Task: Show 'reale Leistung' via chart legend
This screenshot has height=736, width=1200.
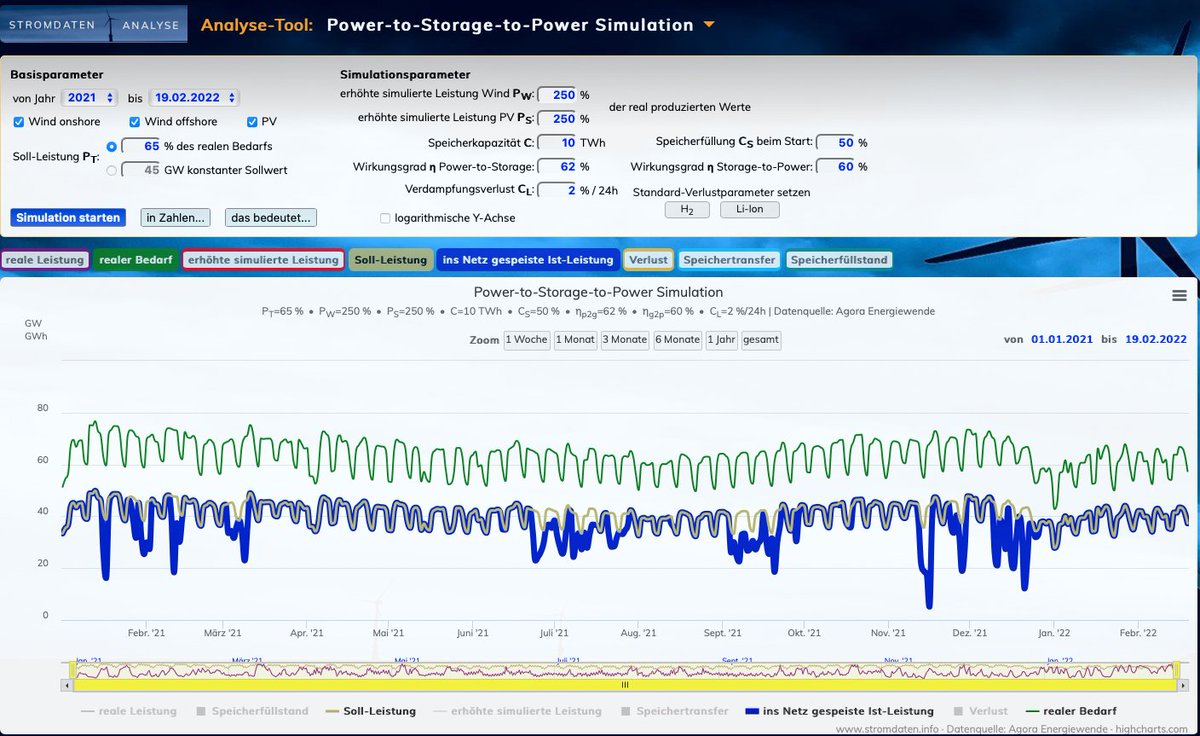Action: (x=128, y=711)
